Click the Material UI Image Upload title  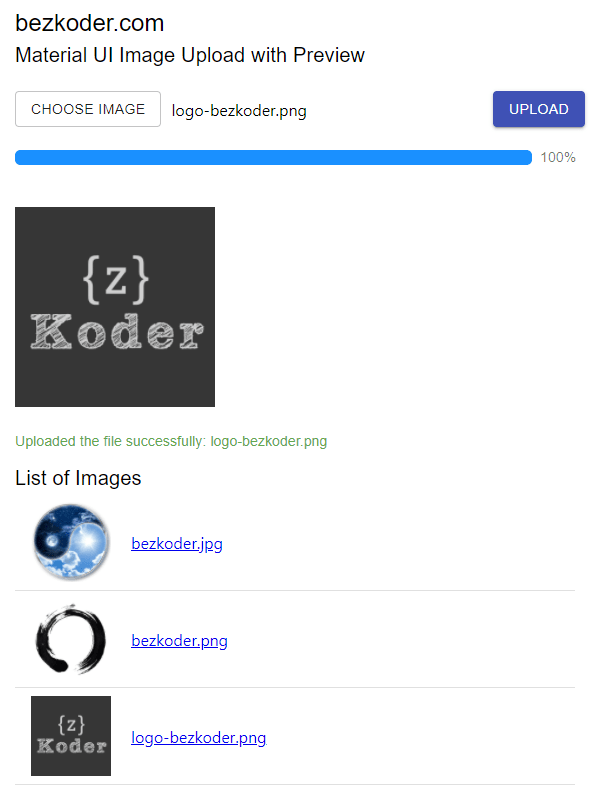pos(189,55)
